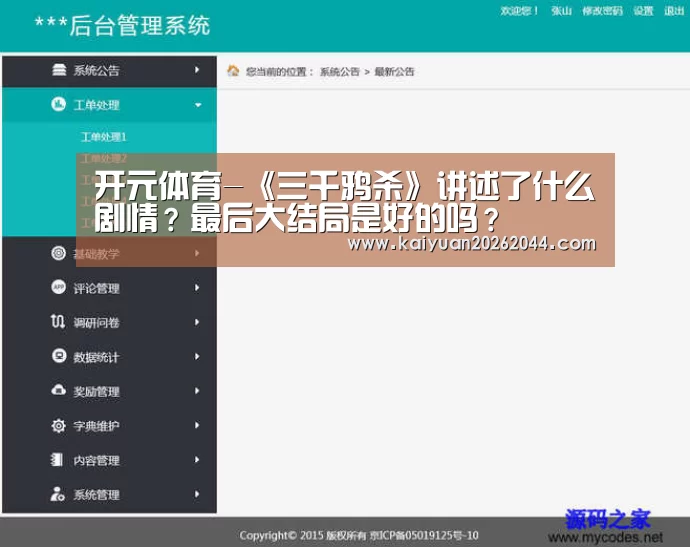Image resolution: width=690 pixels, height=547 pixels.
Task: Click the home icon in breadcrumb
Action: pos(233,70)
